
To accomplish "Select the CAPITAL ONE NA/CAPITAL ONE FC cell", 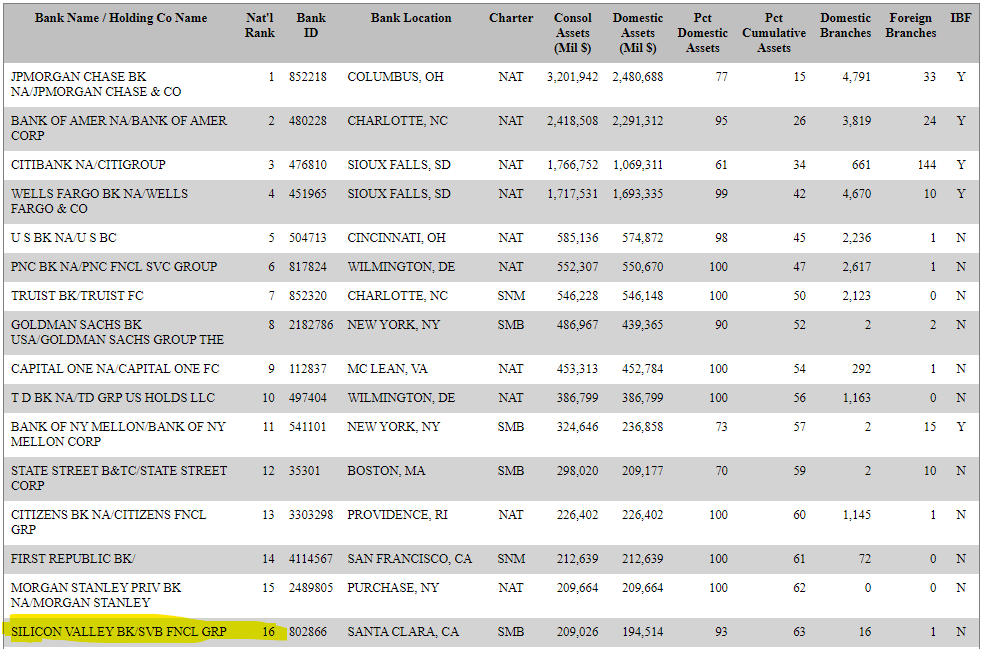I will click(115, 369).
